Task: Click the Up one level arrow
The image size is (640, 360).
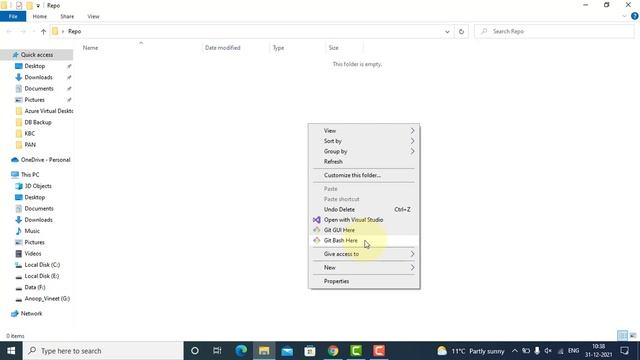Action: (x=43, y=31)
